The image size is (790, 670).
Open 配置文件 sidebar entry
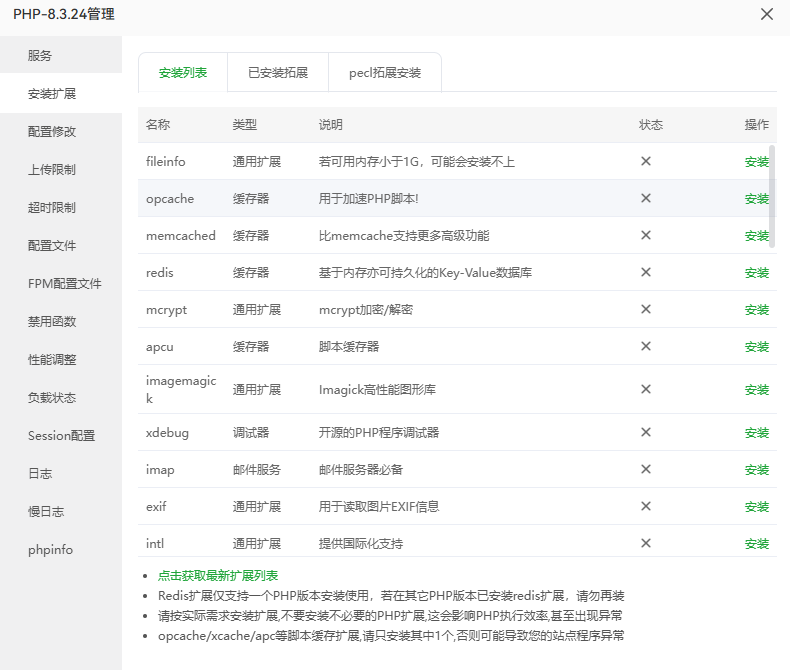coord(61,245)
